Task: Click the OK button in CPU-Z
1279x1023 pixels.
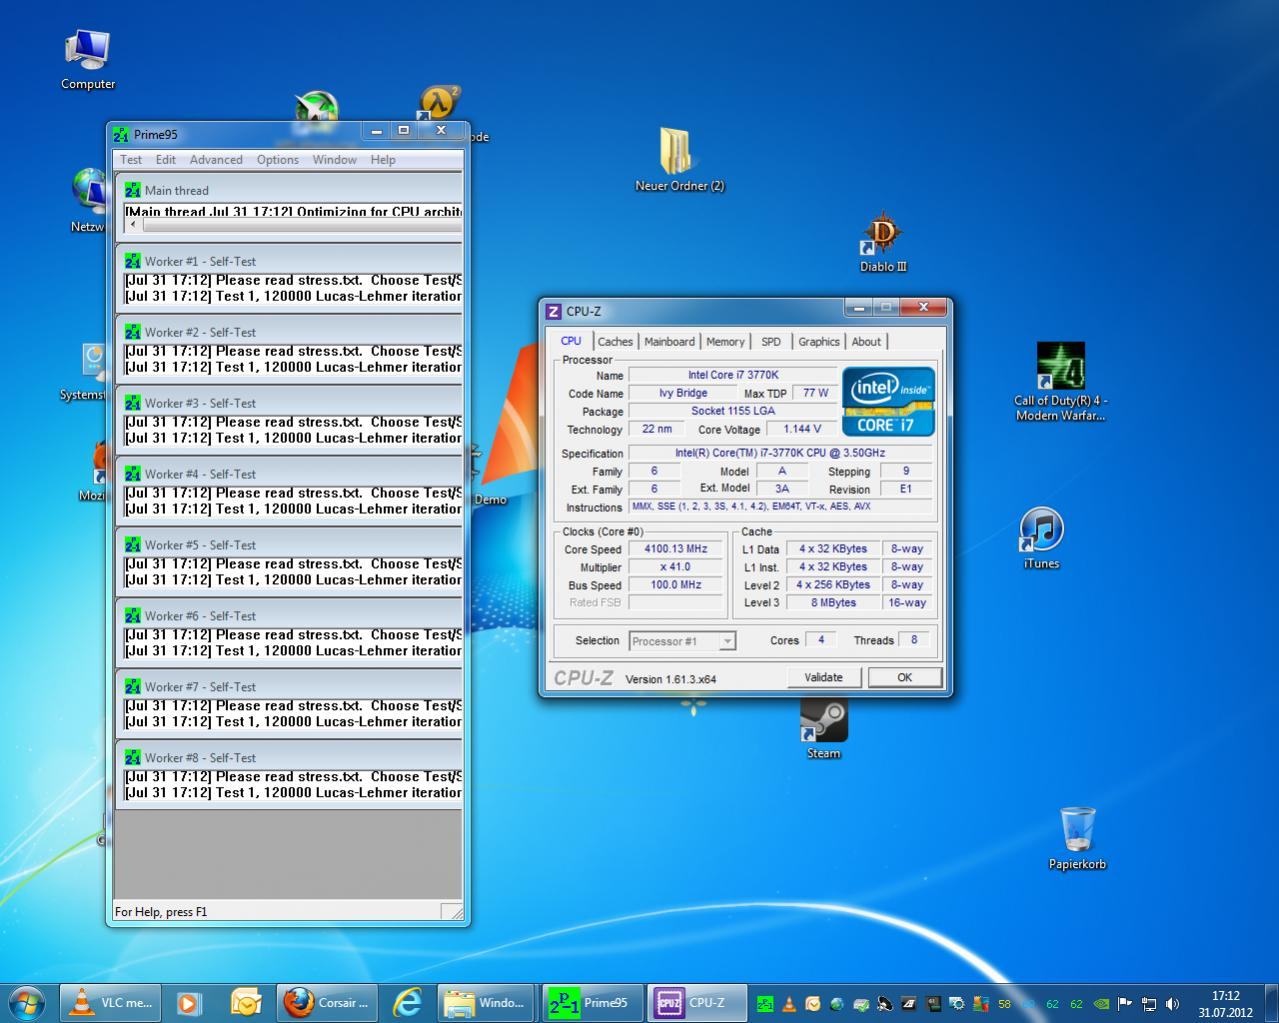Action: click(x=904, y=678)
